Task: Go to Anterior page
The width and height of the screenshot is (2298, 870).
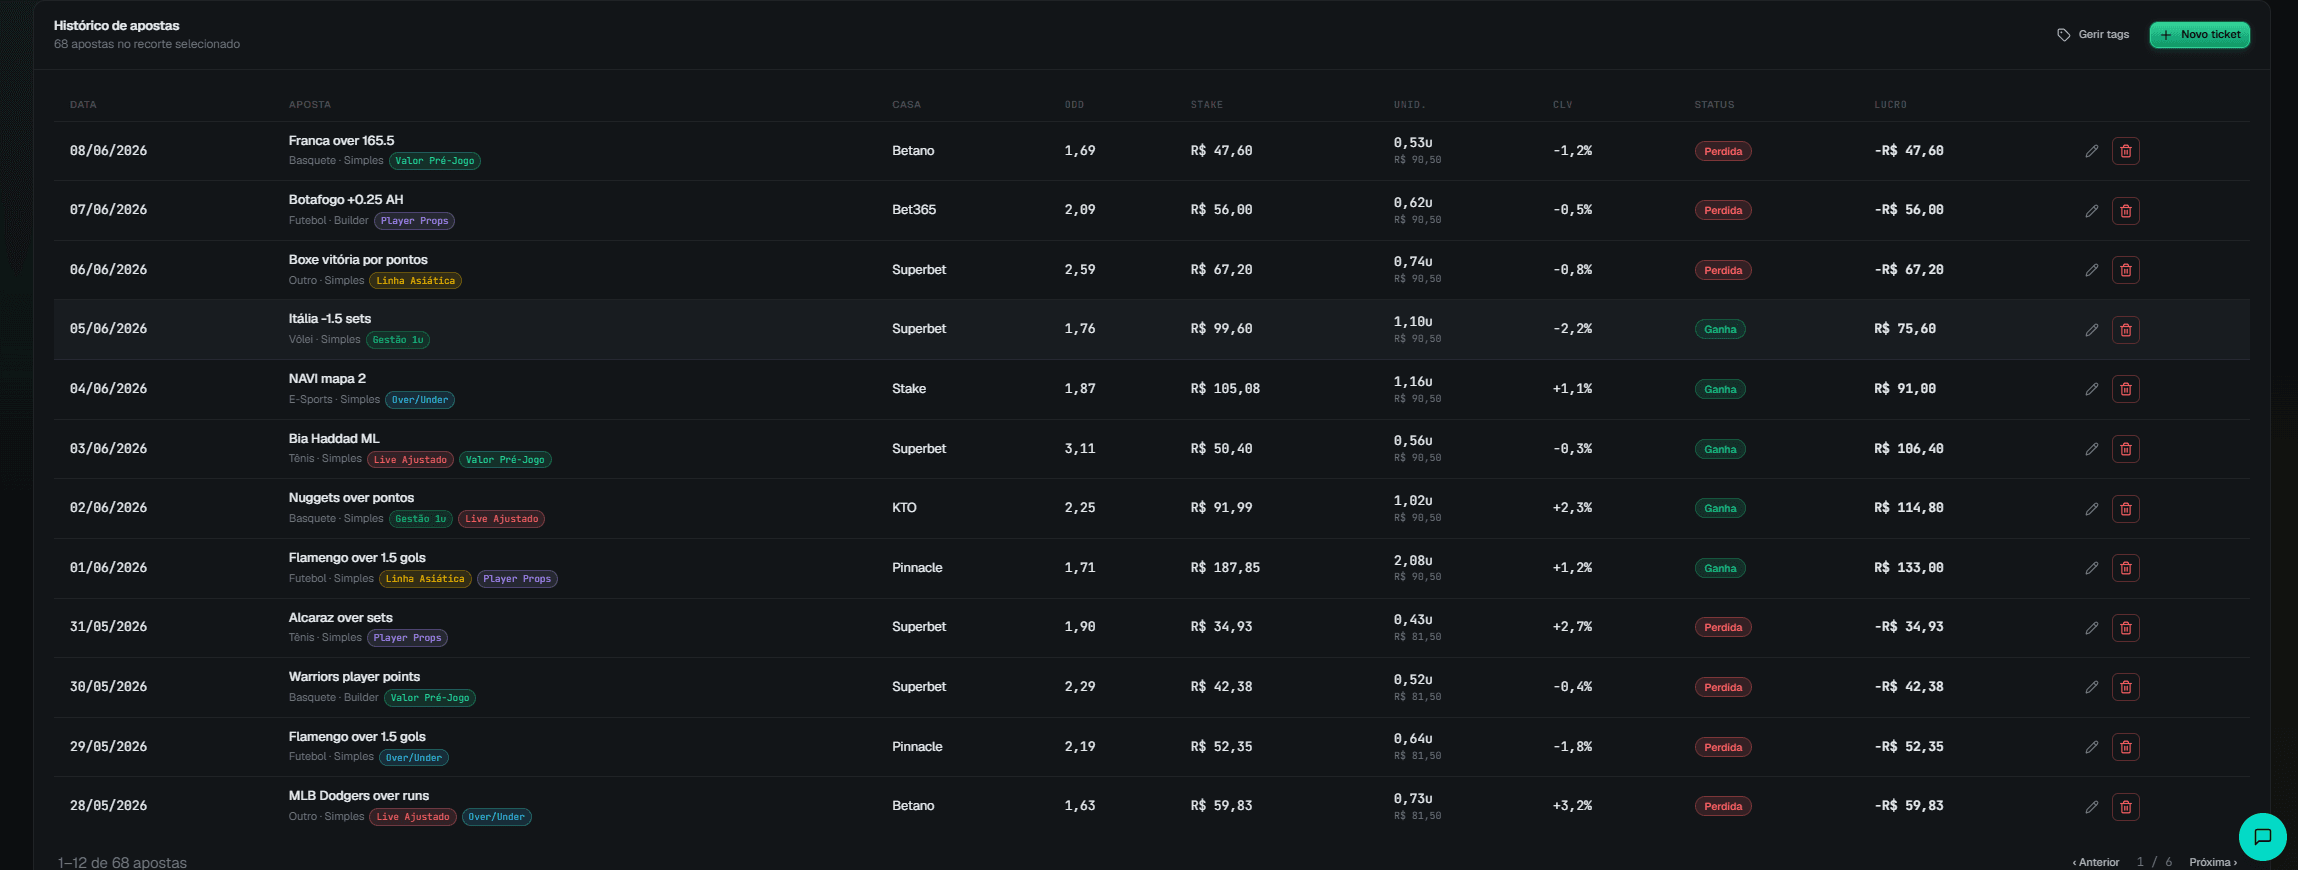Action: [2095, 862]
